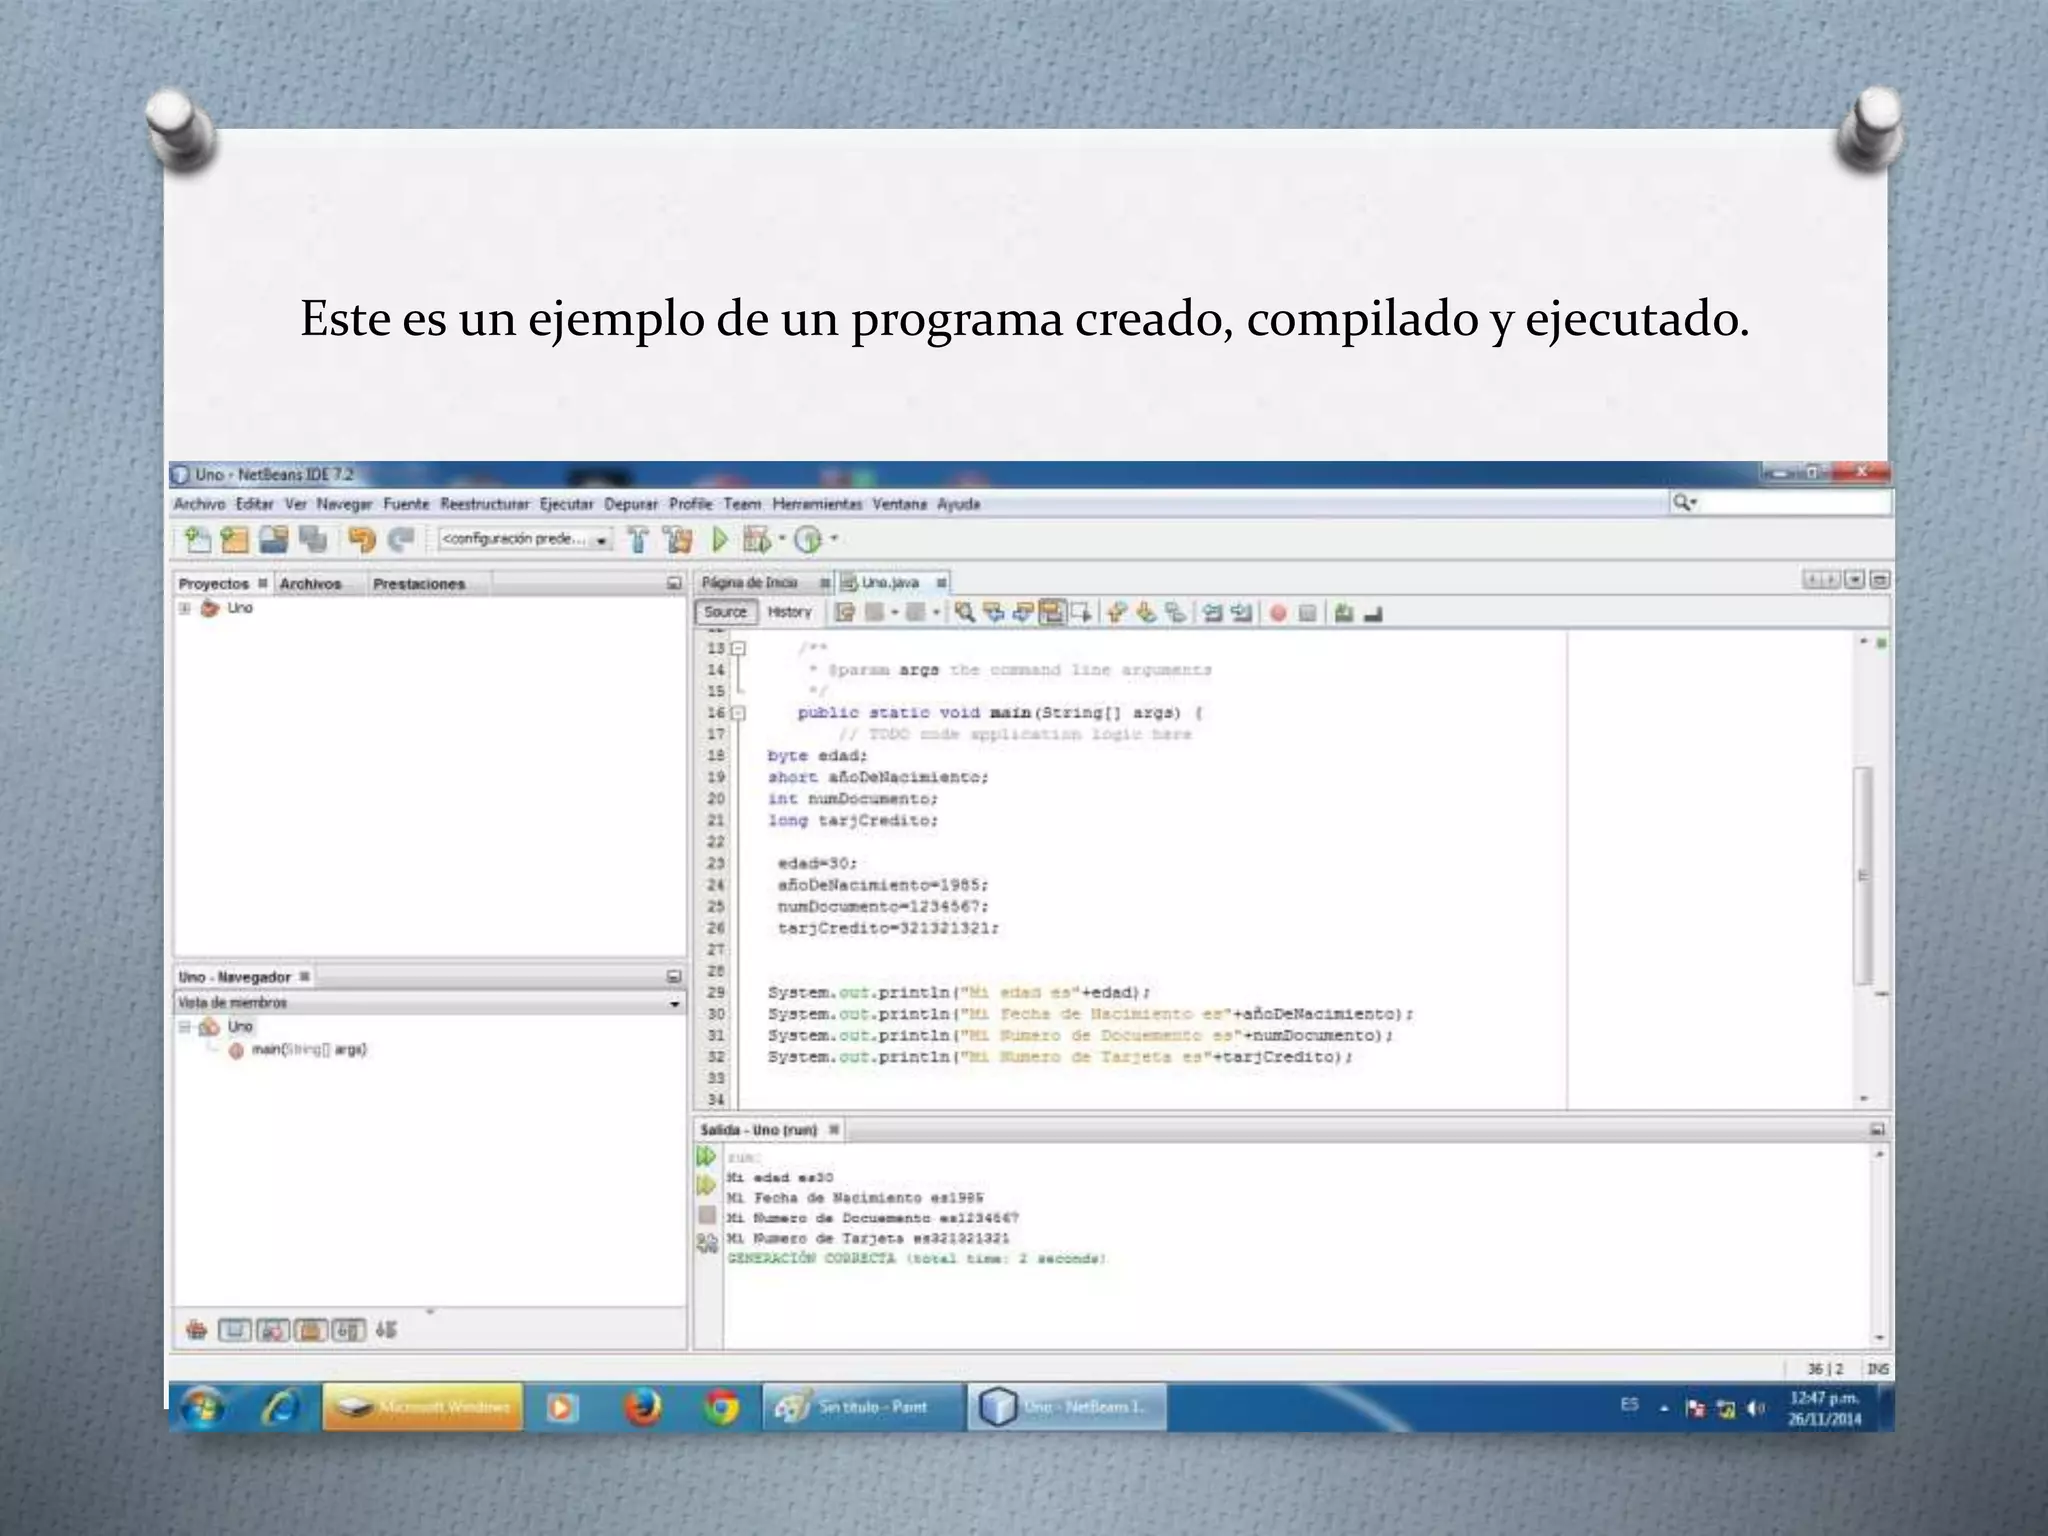Open Firefox from the taskbar

643,1408
